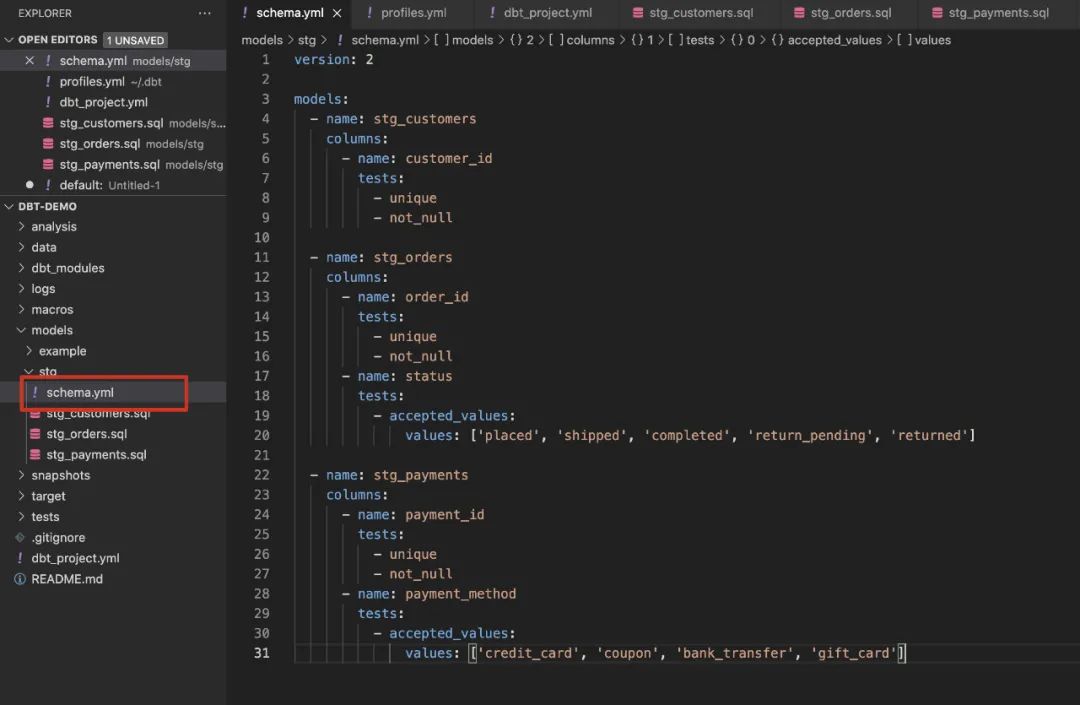This screenshot has height=705, width=1080.
Task: Click database icon on stg_payments.sql tab
Action: (x=937, y=13)
